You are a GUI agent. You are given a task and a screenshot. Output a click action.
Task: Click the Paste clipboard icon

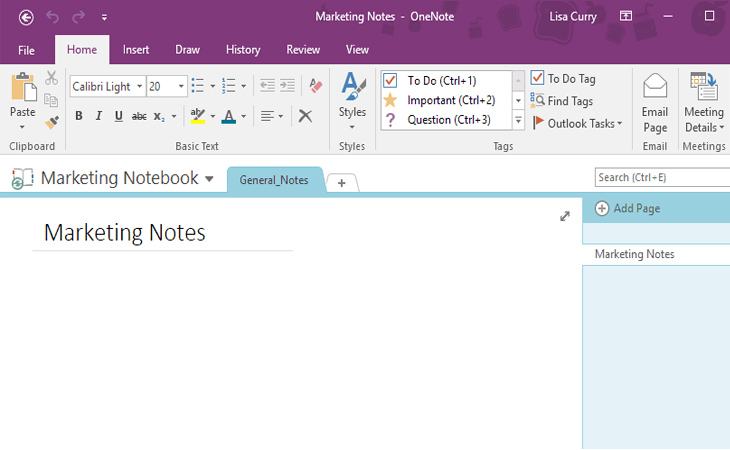(x=23, y=87)
